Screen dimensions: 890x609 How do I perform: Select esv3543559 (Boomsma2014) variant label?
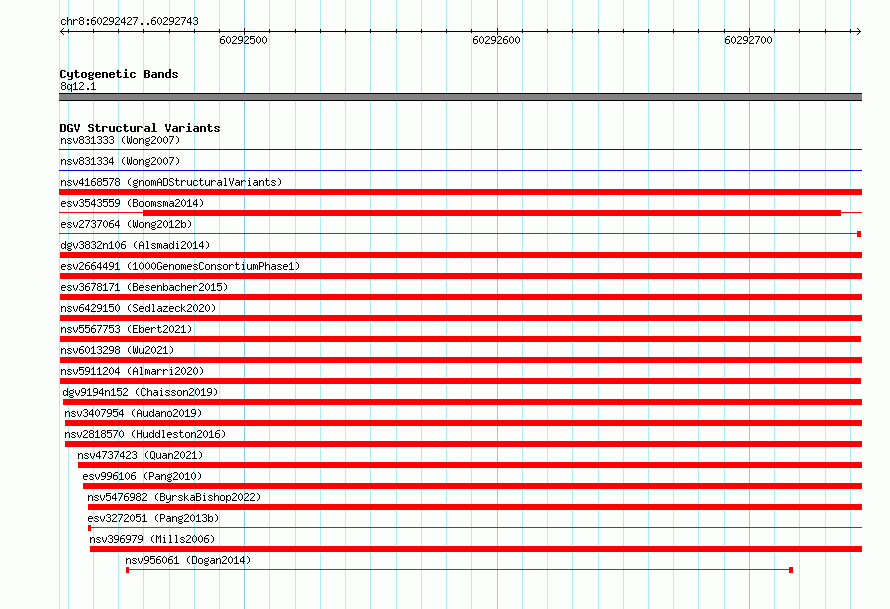pyautogui.click(x=132, y=203)
